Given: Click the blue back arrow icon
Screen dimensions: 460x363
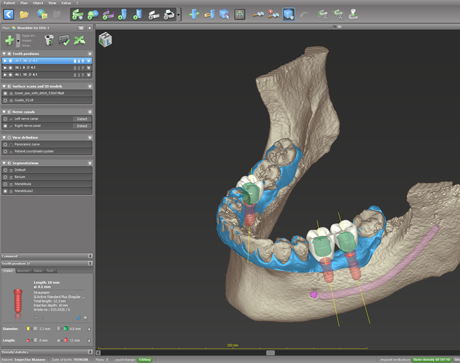Looking at the screenshot, I should (8, 14).
